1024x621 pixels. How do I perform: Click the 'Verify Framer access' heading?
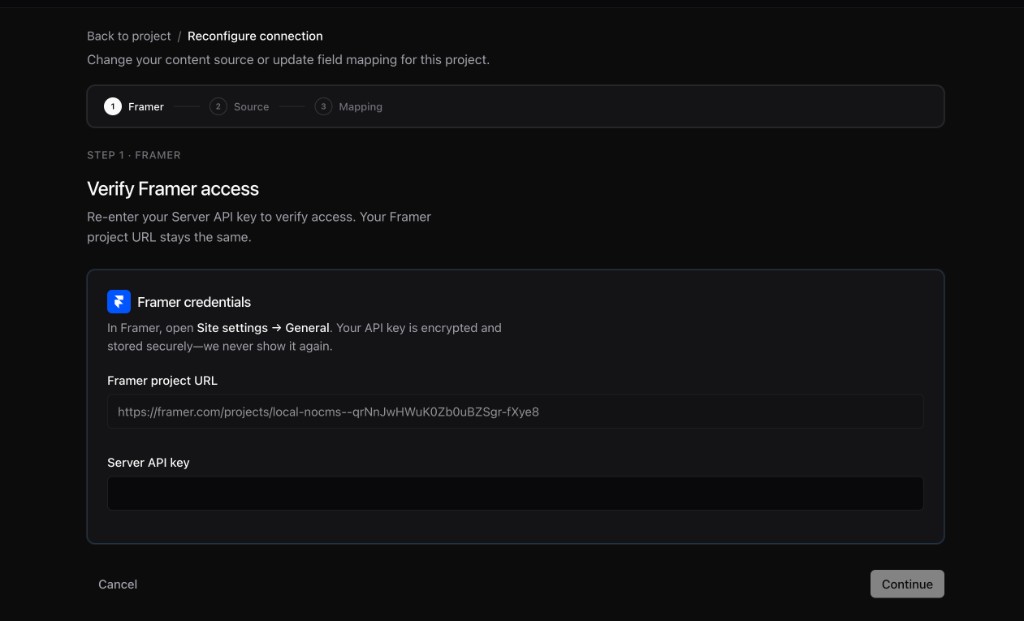[x=173, y=189]
